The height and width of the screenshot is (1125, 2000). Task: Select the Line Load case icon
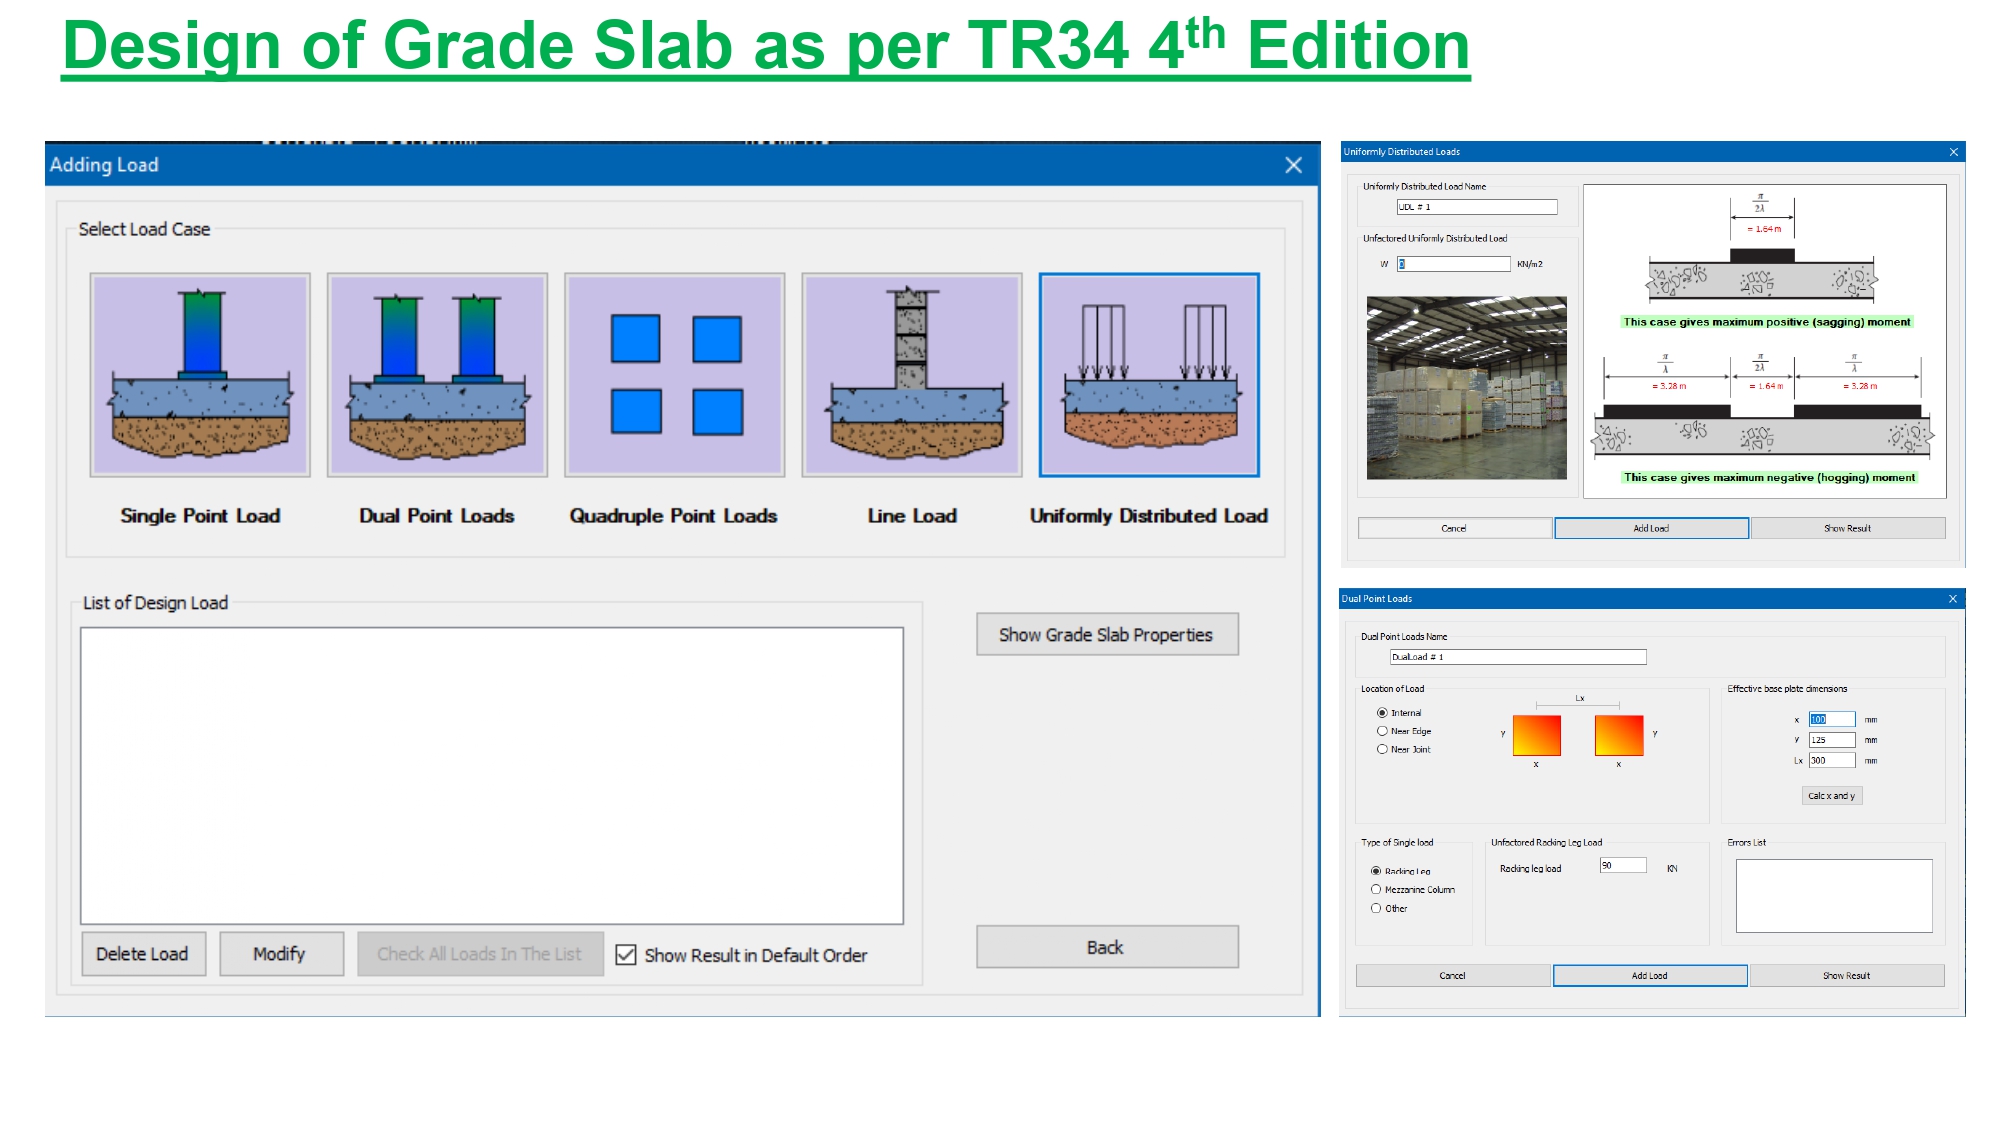coord(912,375)
